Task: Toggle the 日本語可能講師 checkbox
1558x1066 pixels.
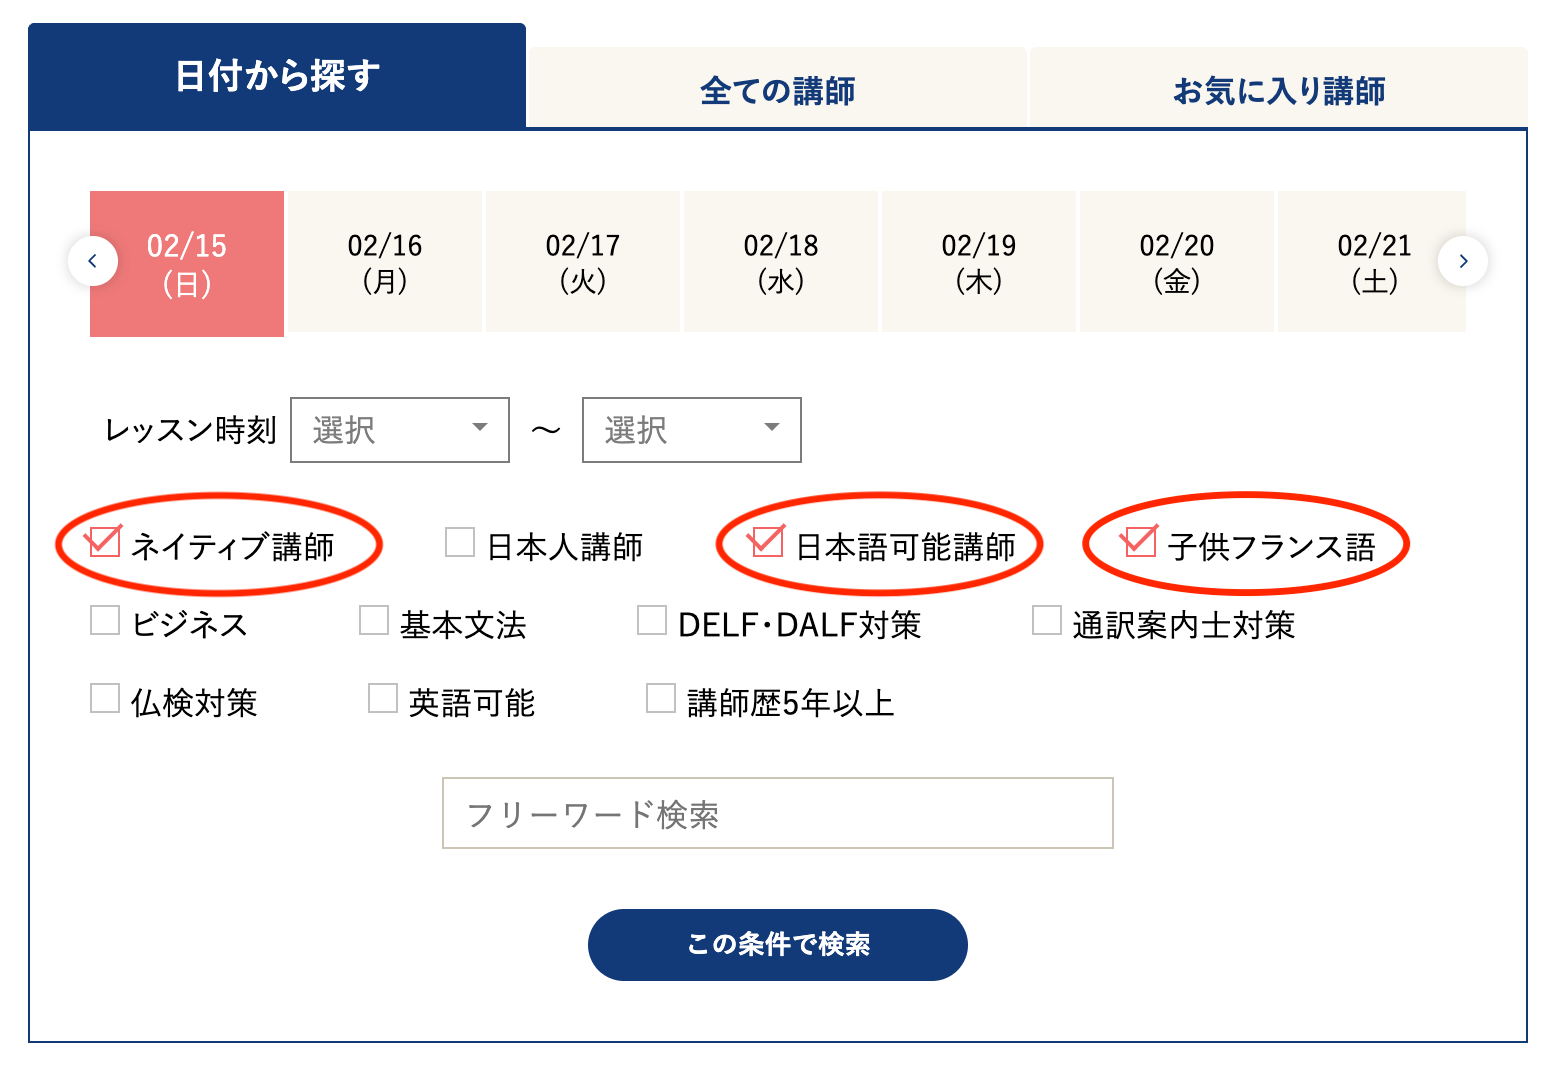Action: click(x=766, y=543)
